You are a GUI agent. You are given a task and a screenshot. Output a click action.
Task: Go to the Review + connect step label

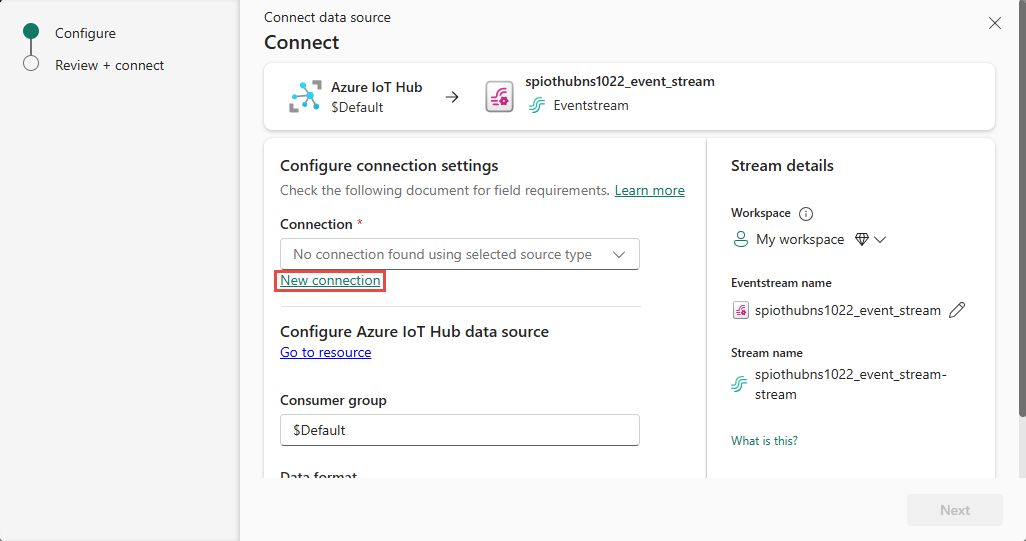click(109, 65)
